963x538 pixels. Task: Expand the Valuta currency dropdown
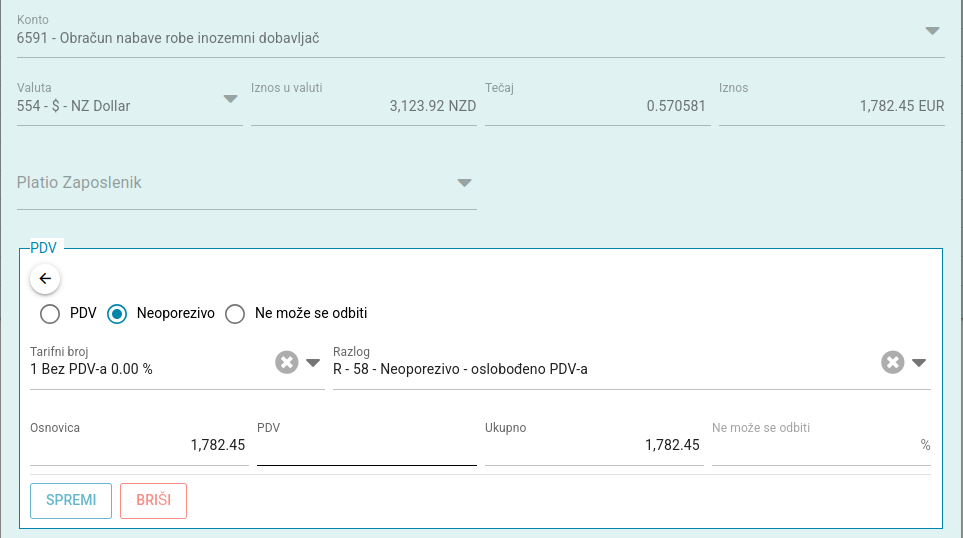230,98
